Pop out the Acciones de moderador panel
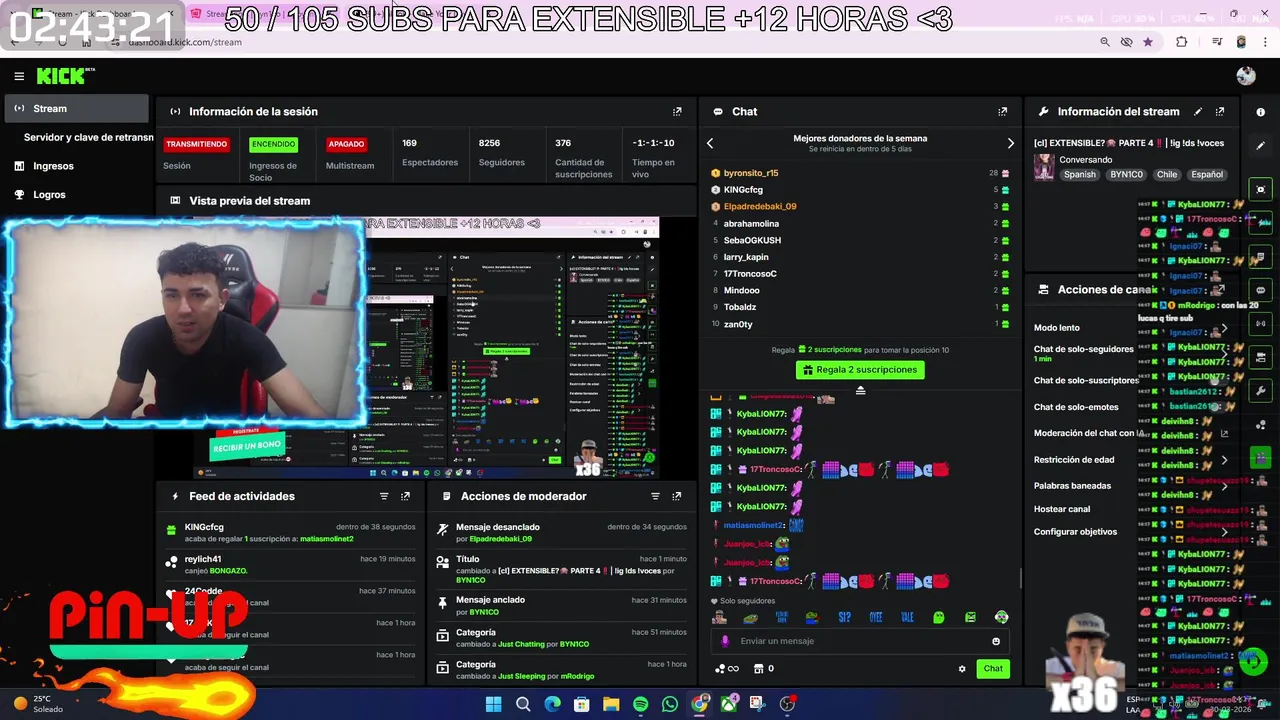This screenshot has width=1280, height=720. pos(677,496)
